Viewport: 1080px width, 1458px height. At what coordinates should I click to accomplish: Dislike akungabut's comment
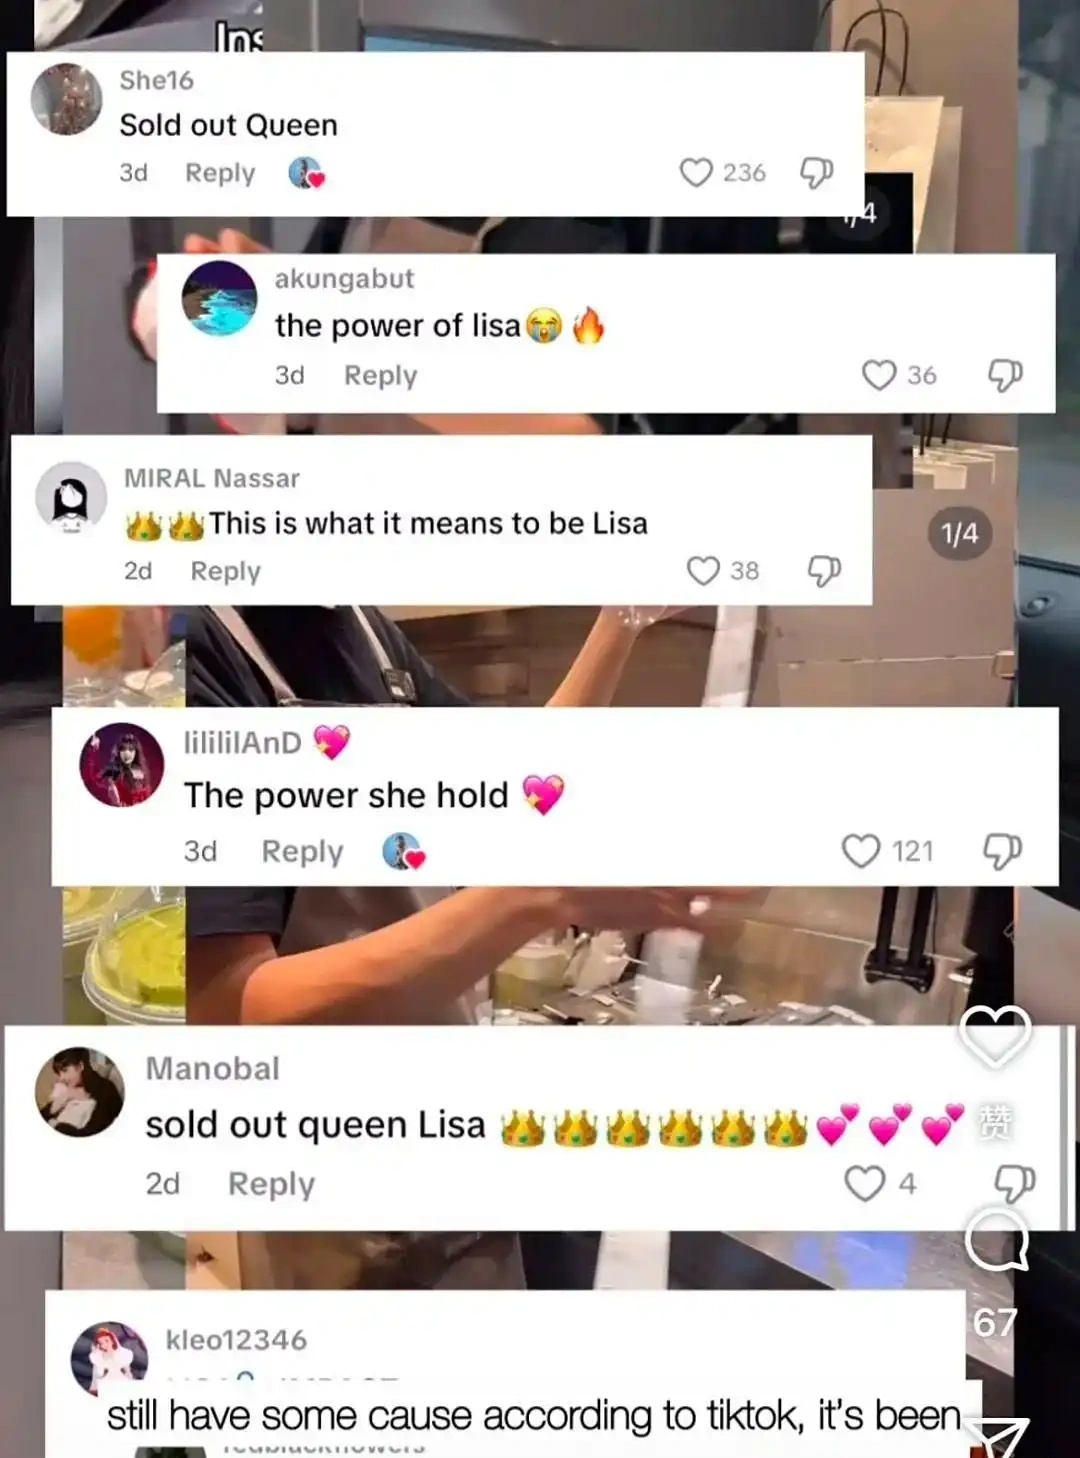point(1005,375)
